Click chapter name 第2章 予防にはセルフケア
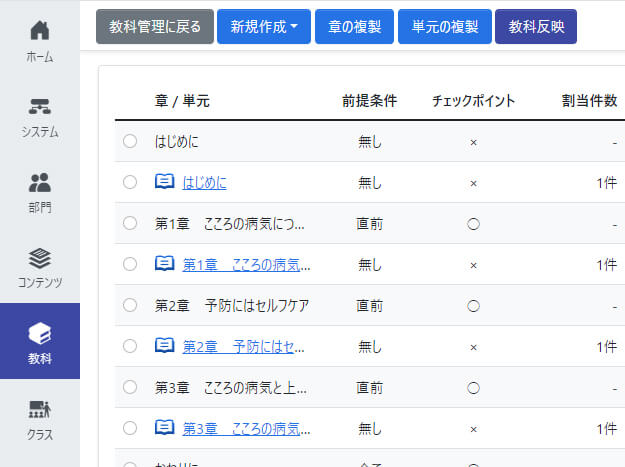The width and height of the screenshot is (625, 467). coord(232,306)
